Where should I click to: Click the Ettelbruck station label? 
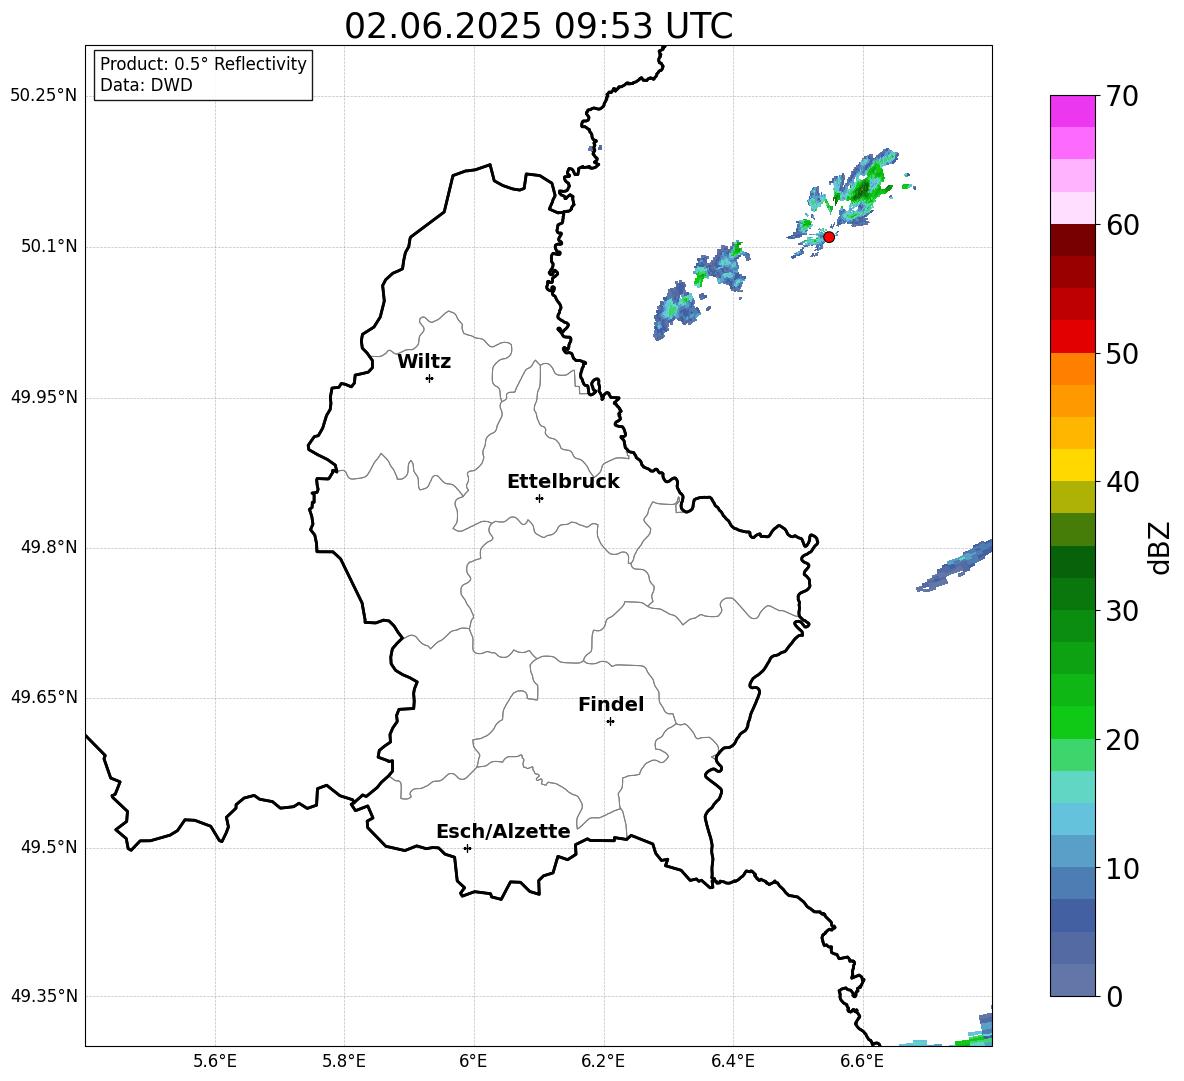pyautogui.click(x=563, y=482)
